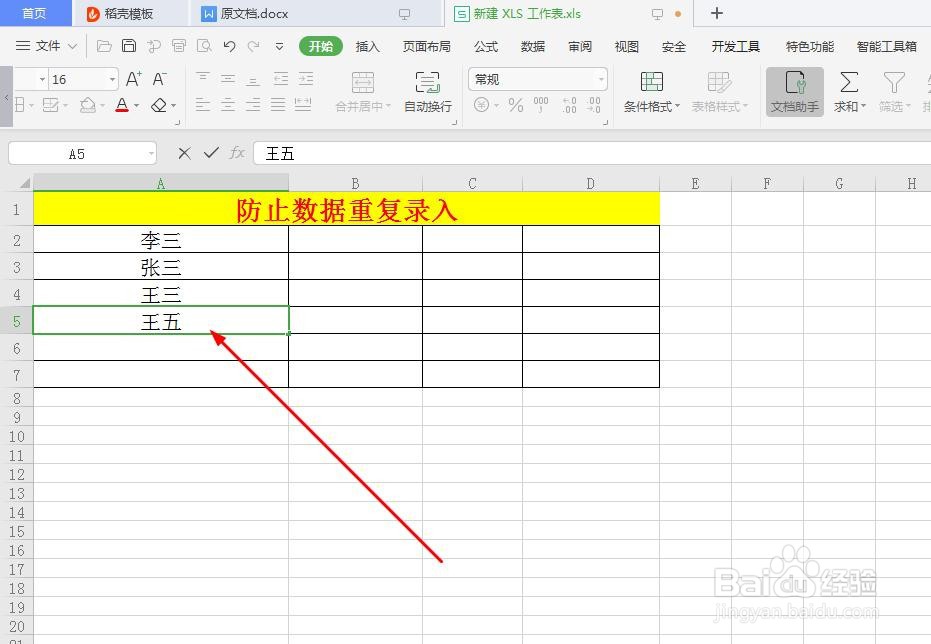Cancel cell entry with the X icon

(184, 153)
